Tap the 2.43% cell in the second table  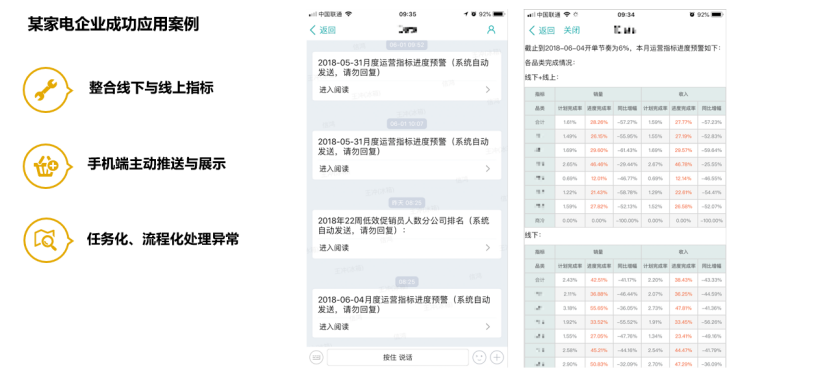570,280
